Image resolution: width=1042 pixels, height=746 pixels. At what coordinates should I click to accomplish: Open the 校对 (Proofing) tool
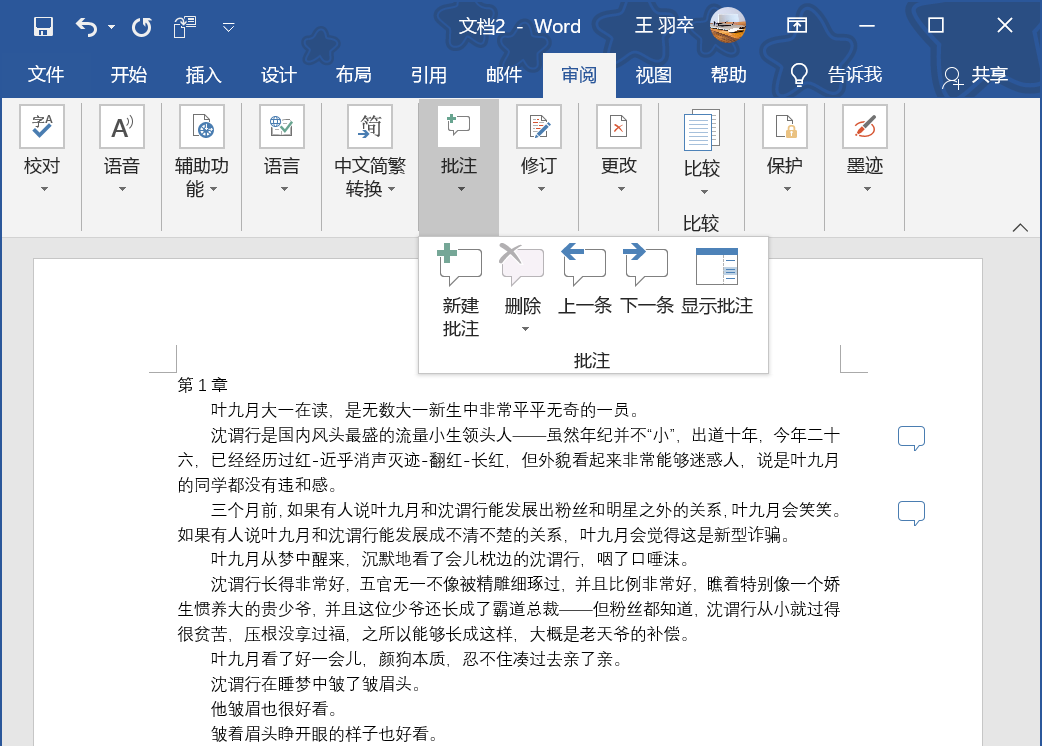(x=41, y=140)
